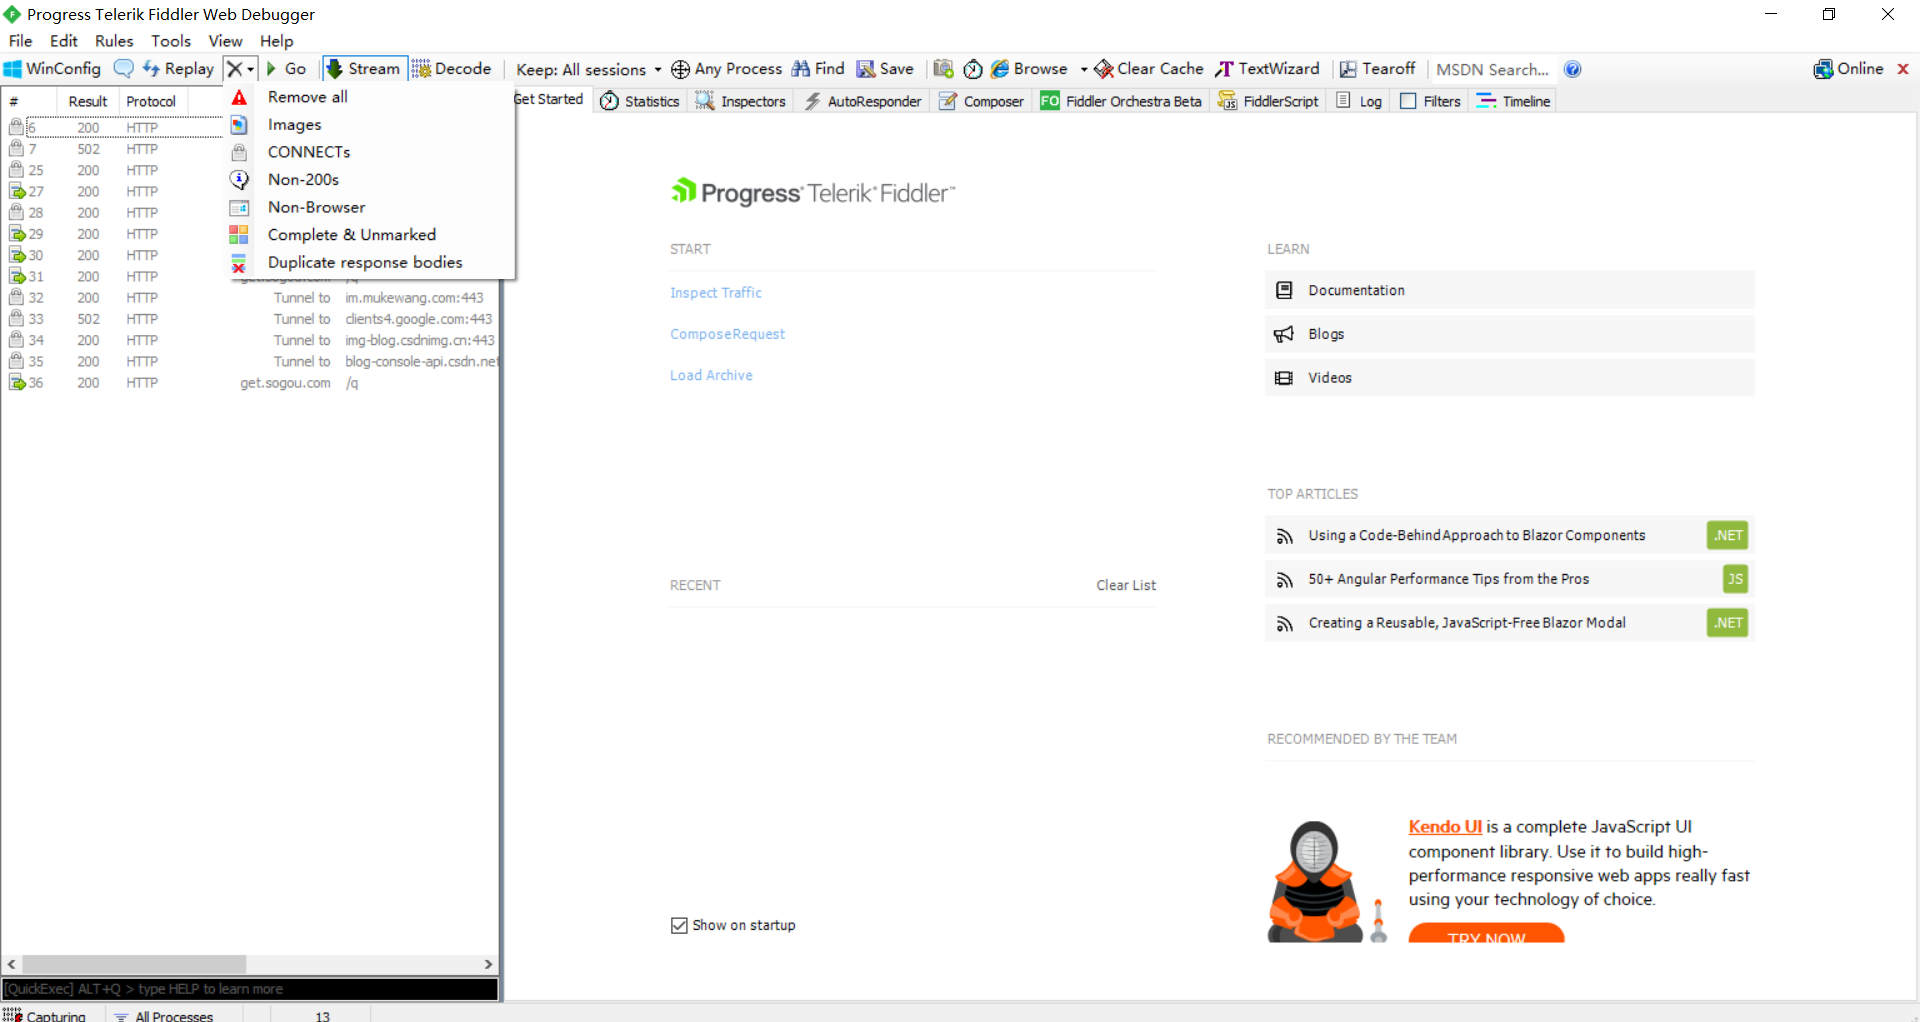Switch to the Statistics tab
Image resolution: width=1920 pixels, height=1022 pixels.
[640, 101]
